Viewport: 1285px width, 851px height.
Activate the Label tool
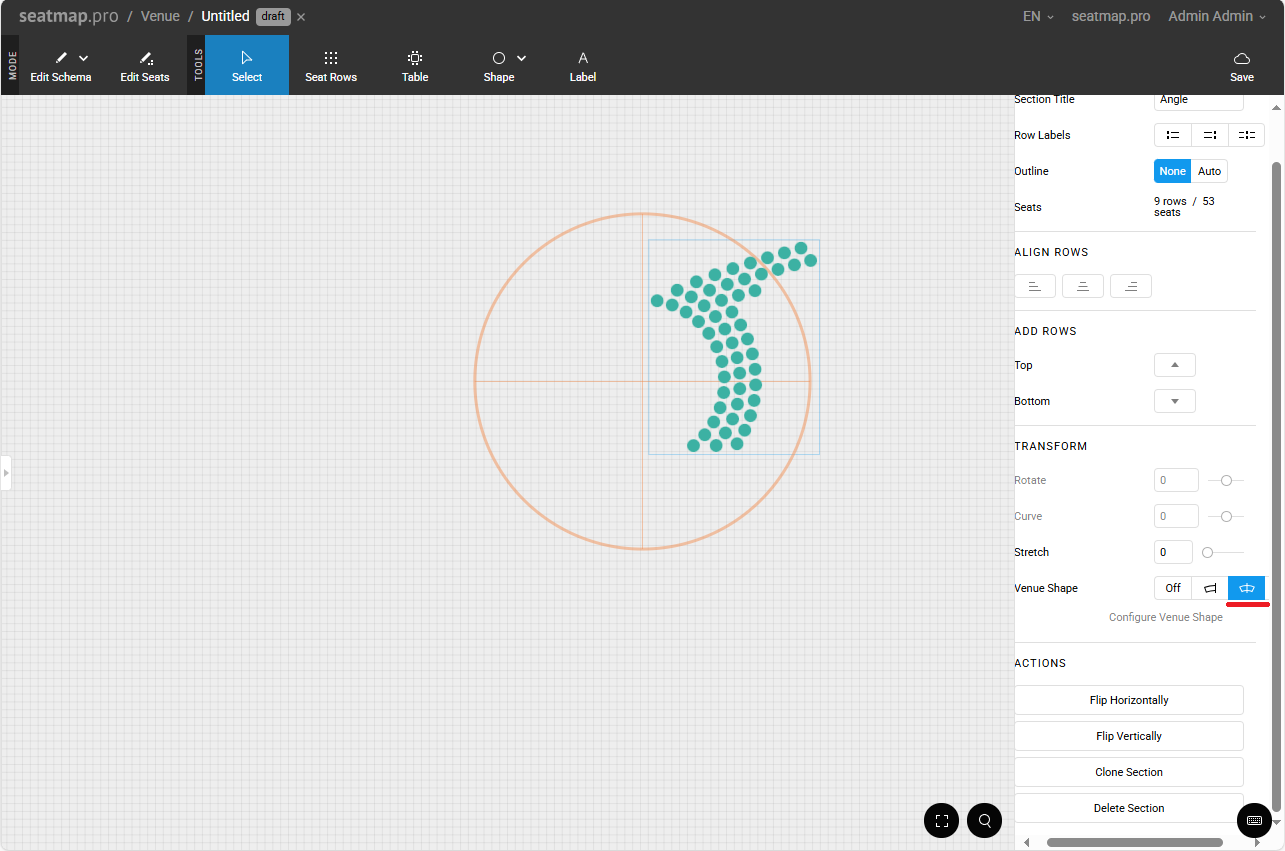click(x=583, y=66)
